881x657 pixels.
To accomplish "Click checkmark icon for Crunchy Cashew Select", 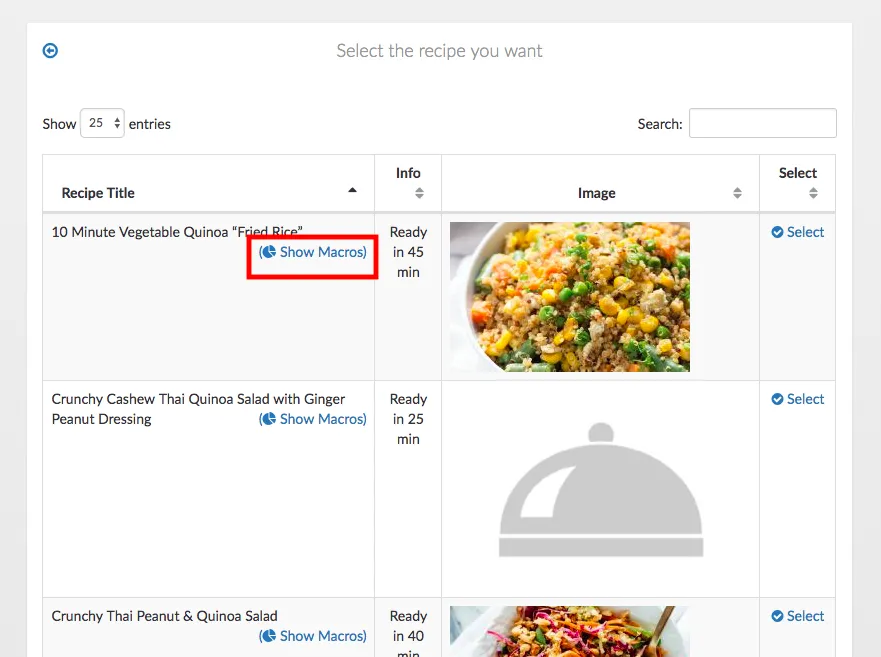I will [777, 399].
